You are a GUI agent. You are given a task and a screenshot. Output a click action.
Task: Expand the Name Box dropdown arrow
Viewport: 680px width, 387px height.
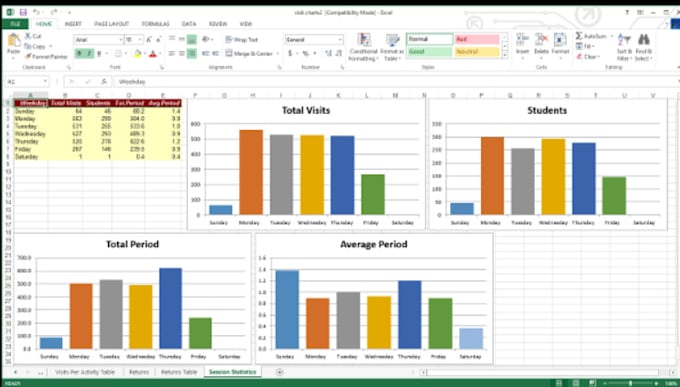[x=45, y=82]
